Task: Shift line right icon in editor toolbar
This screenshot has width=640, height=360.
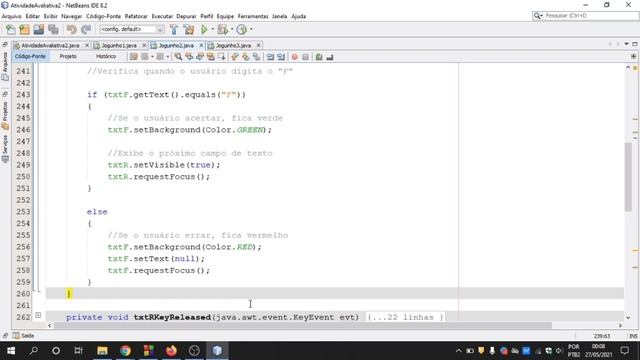Action: [x=281, y=57]
